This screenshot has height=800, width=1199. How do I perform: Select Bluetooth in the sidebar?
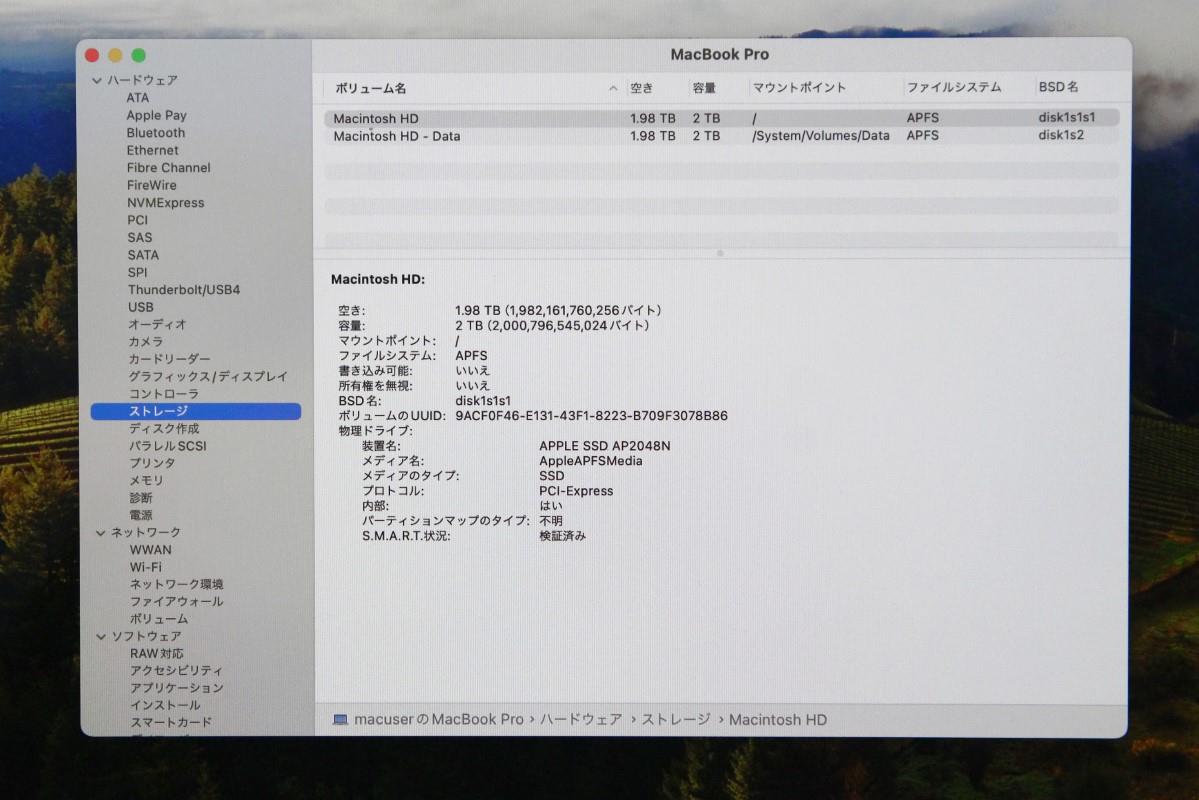156,133
